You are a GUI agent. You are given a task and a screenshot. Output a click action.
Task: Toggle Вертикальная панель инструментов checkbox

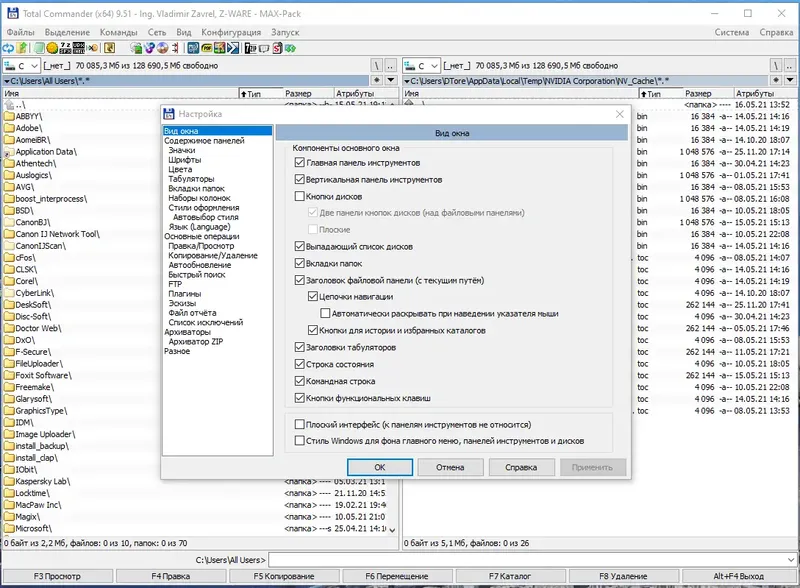pos(300,180)
